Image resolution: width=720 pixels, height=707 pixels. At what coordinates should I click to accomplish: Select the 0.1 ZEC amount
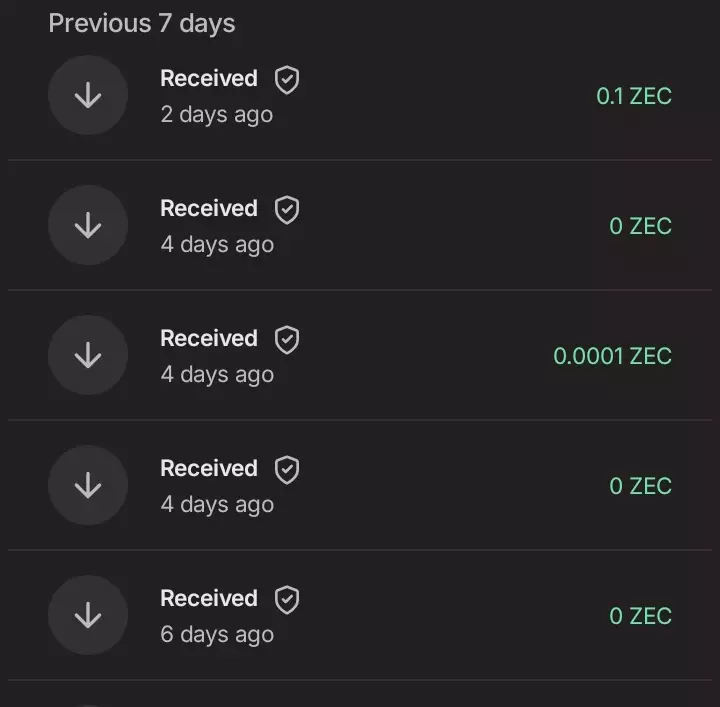[x=634, y=97]
